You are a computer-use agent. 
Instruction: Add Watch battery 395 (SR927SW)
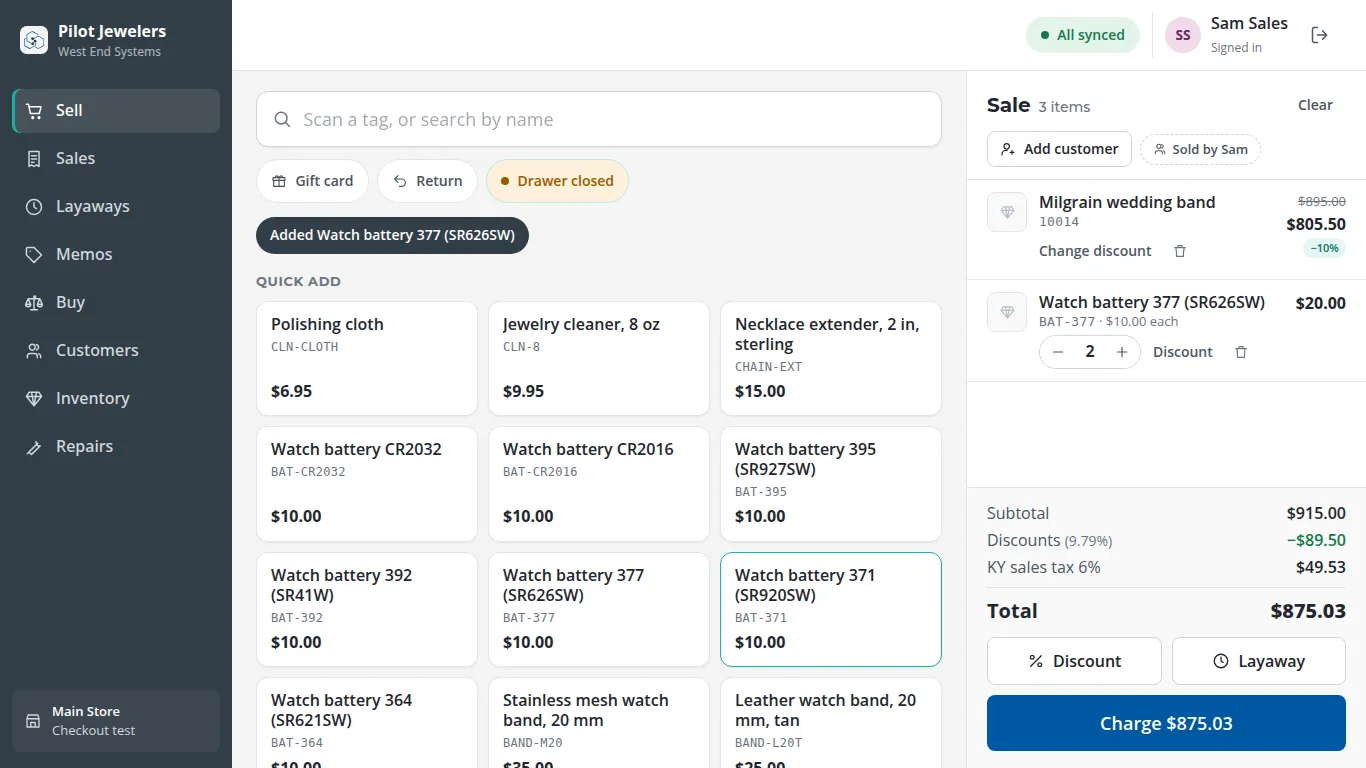click(x=831, y=484)
